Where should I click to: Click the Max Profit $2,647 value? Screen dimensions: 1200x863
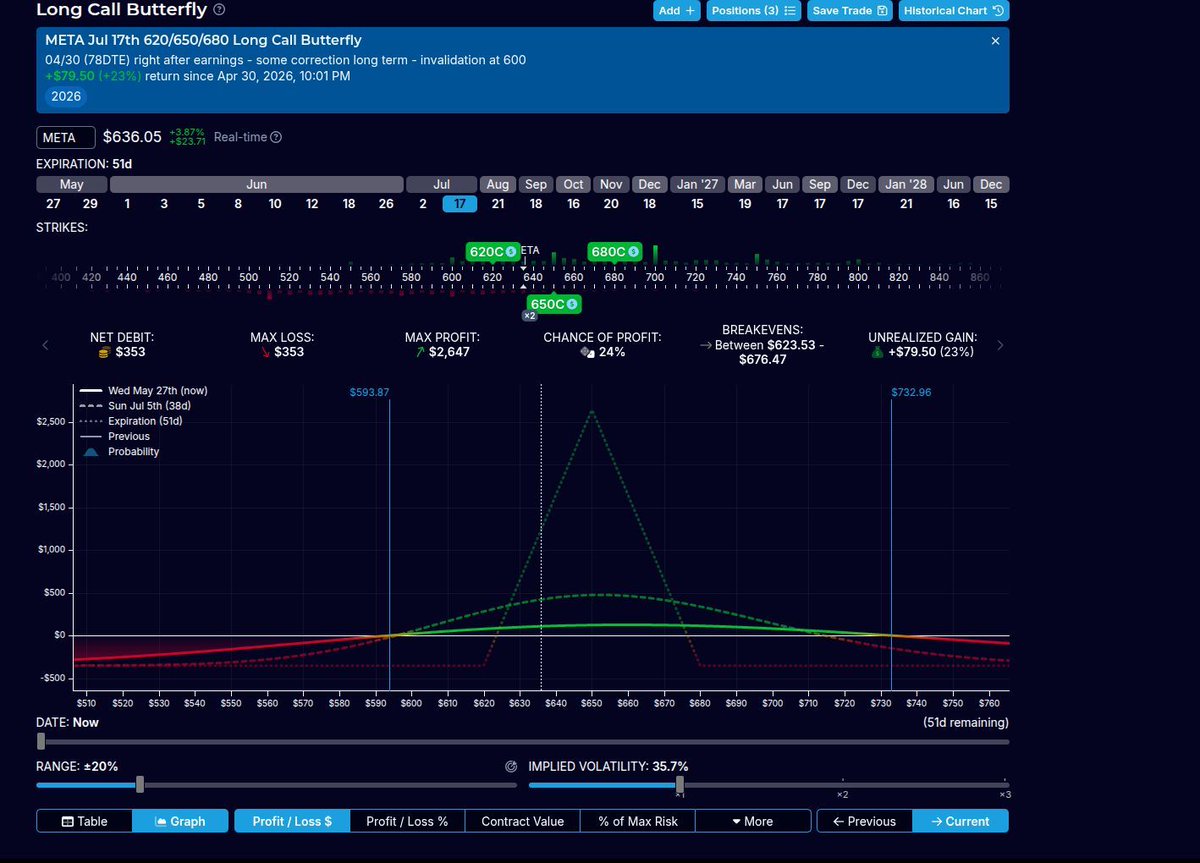tap(449, 352)
